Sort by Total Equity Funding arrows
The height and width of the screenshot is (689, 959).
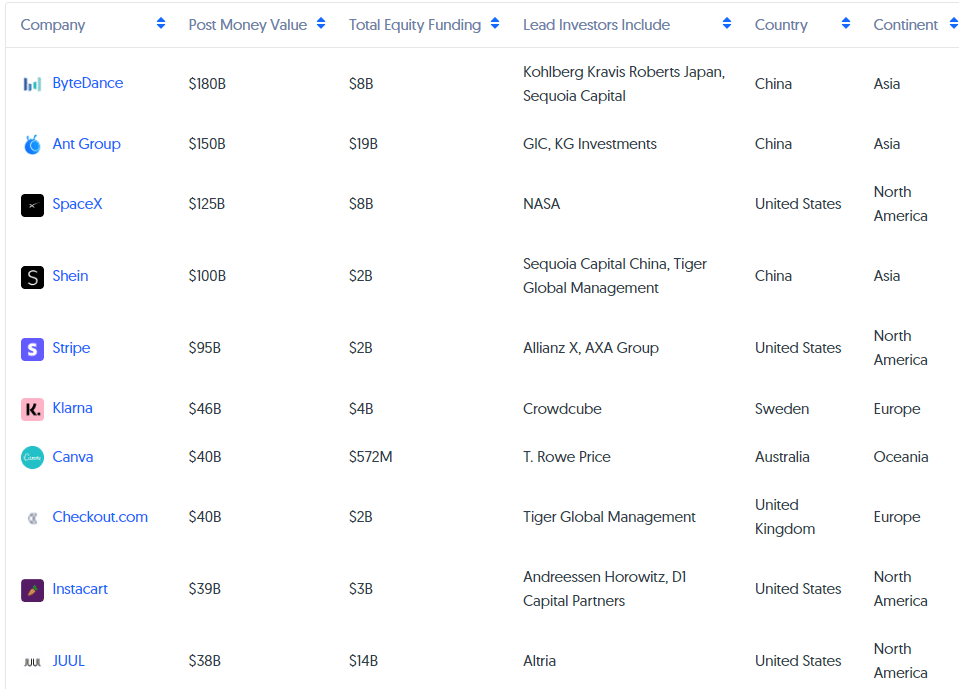pyautogui.click(x=495, y=23)
